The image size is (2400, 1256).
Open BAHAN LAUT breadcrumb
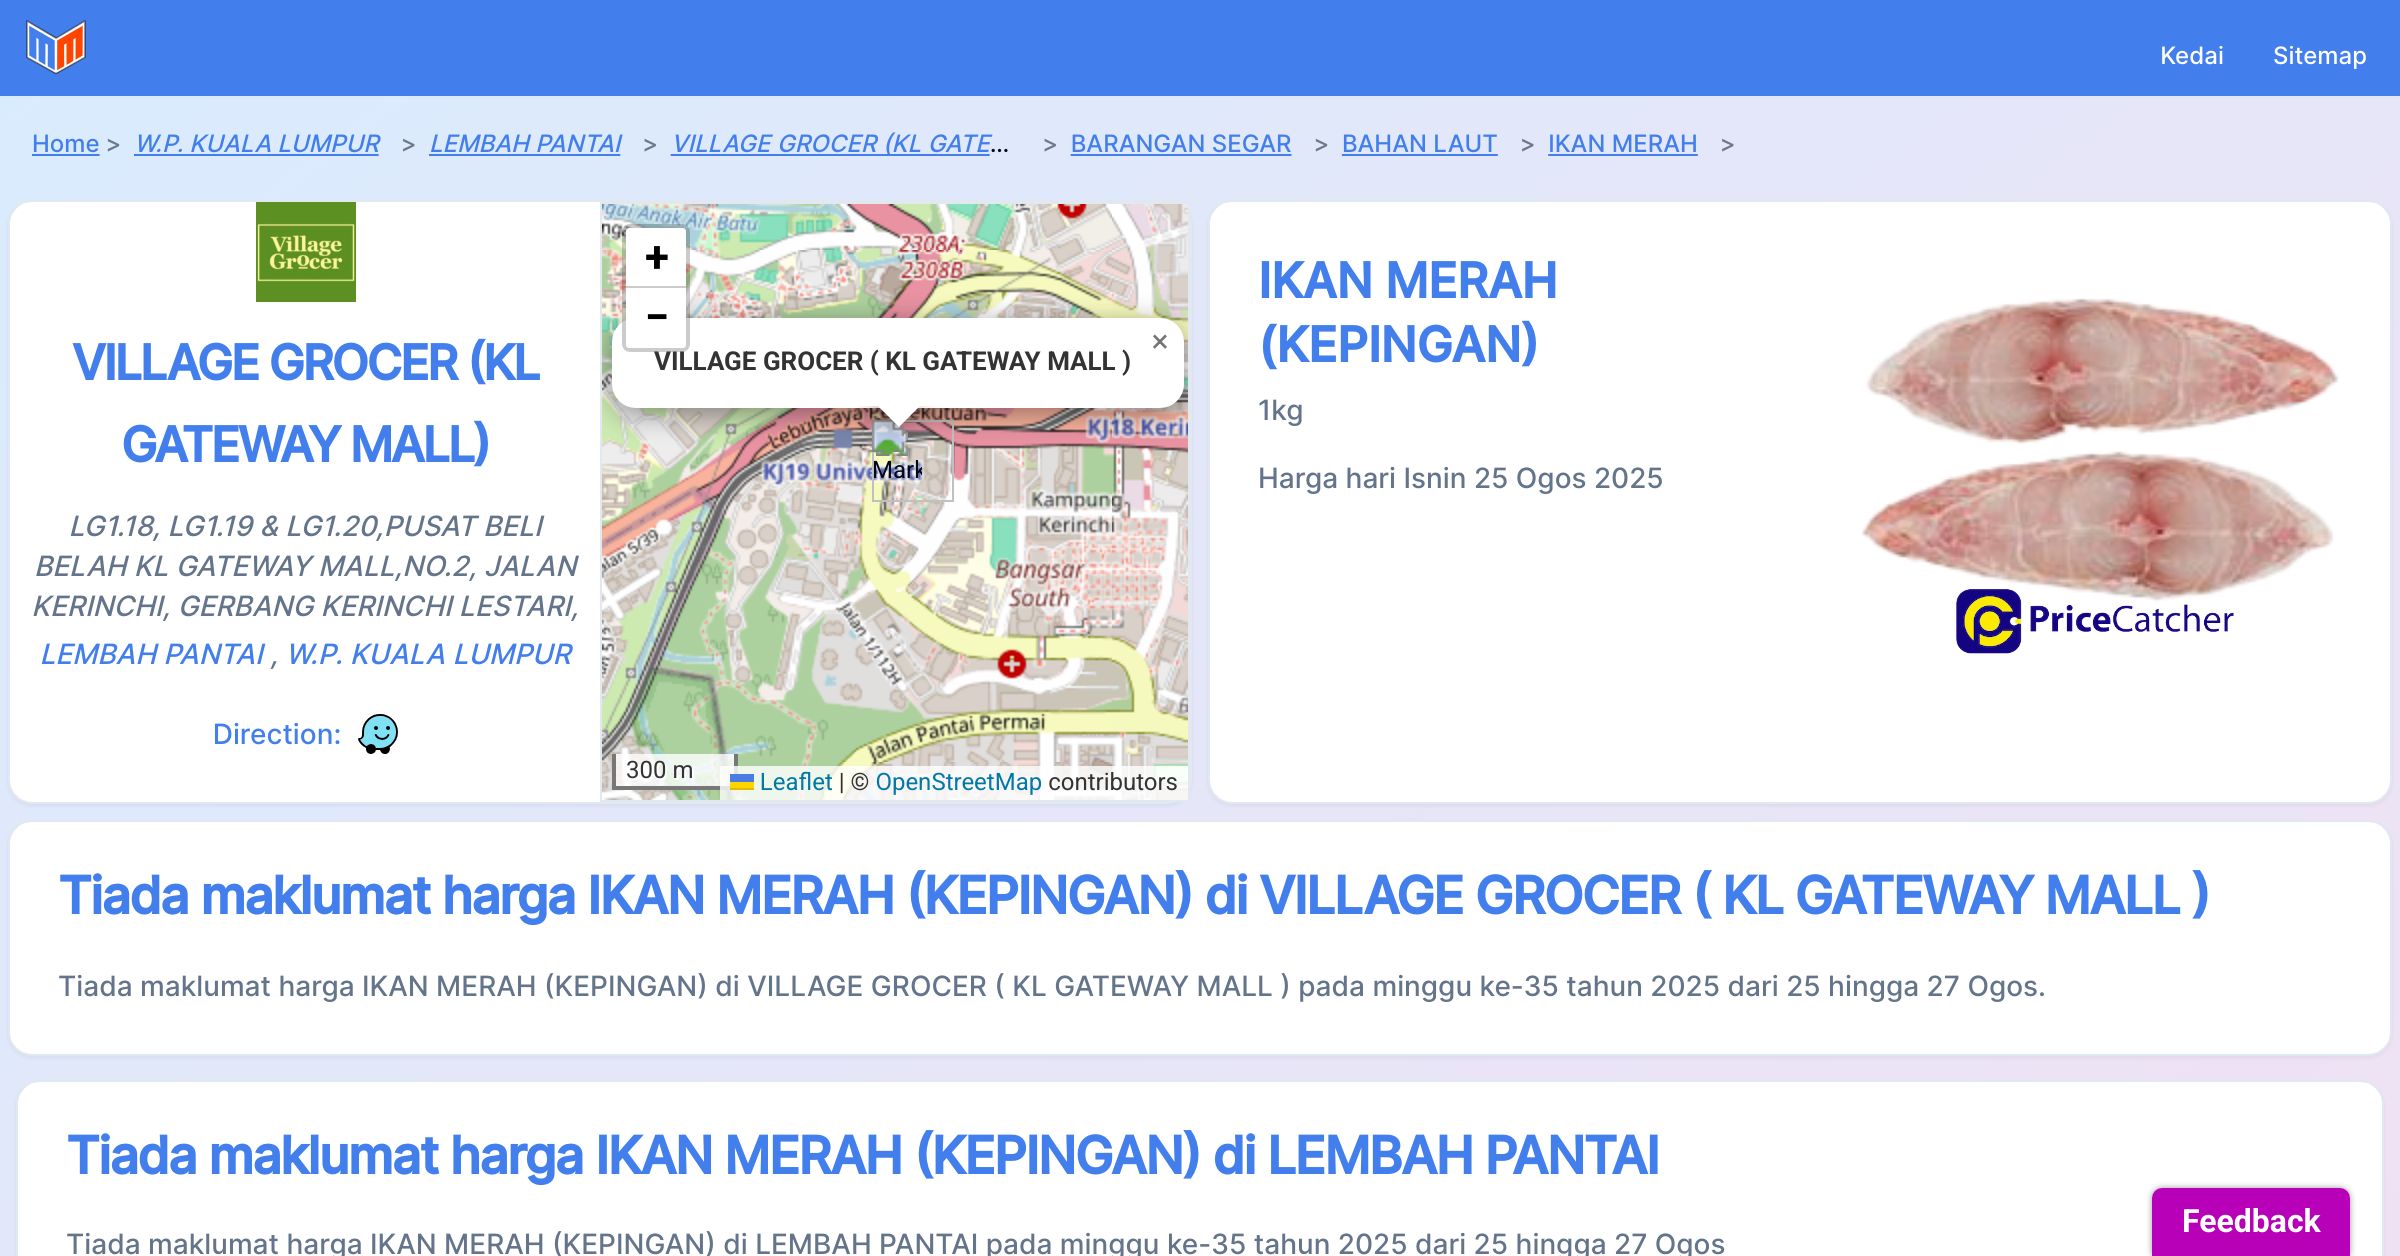click(1419, 144)
